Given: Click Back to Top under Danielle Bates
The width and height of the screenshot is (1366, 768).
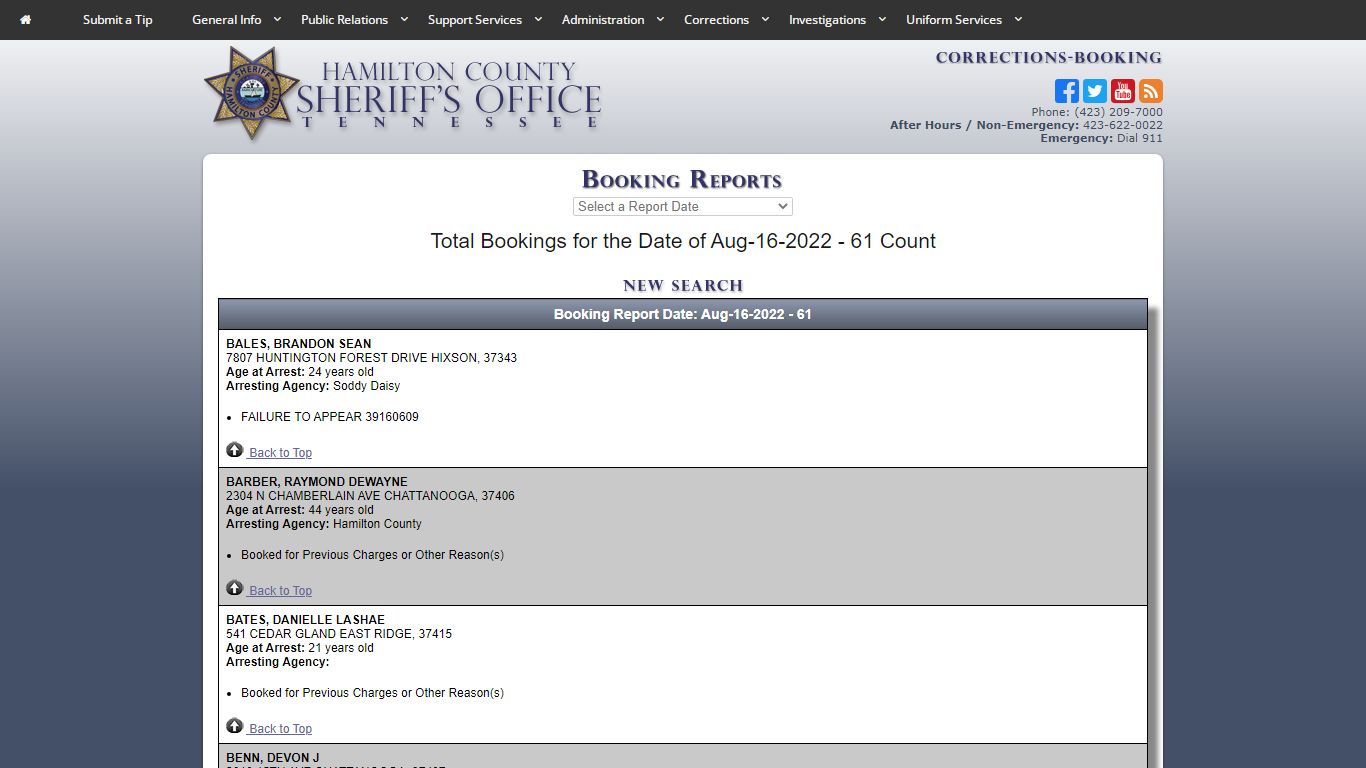Looking at the screenshot, I should [280, 729].
